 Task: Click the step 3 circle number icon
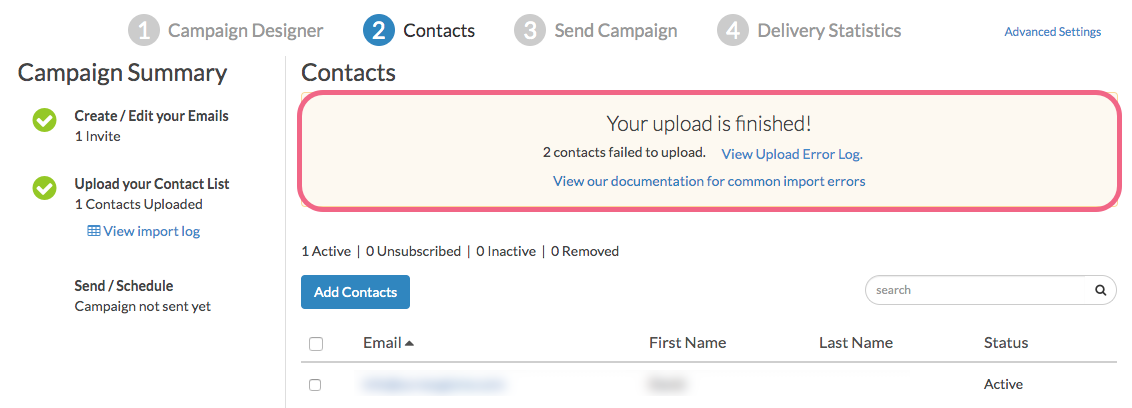(530, 30)
